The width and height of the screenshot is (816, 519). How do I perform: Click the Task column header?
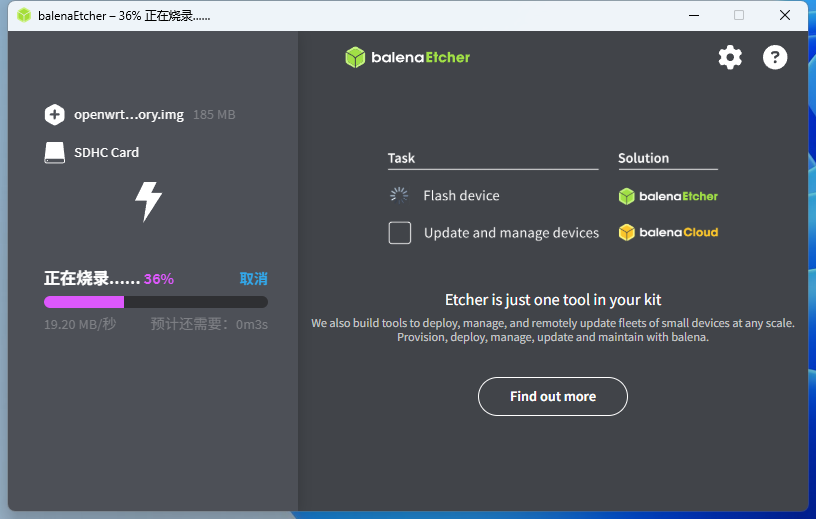click(x=401, y=158)
